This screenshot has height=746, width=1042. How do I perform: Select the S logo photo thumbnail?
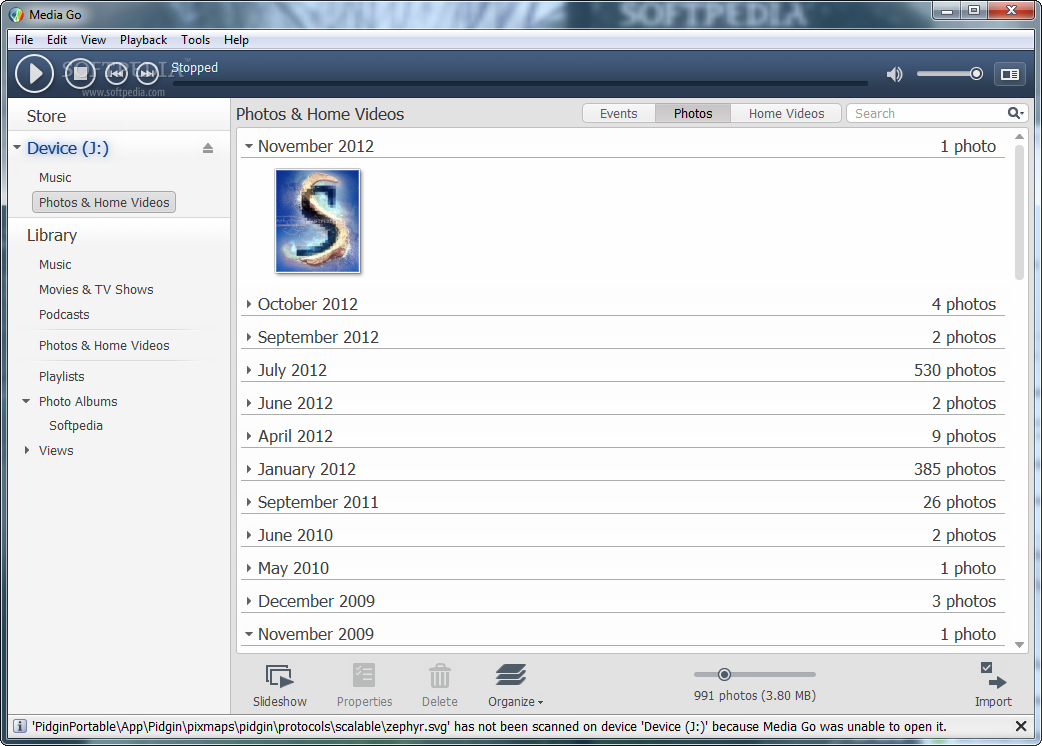[318, 221]
